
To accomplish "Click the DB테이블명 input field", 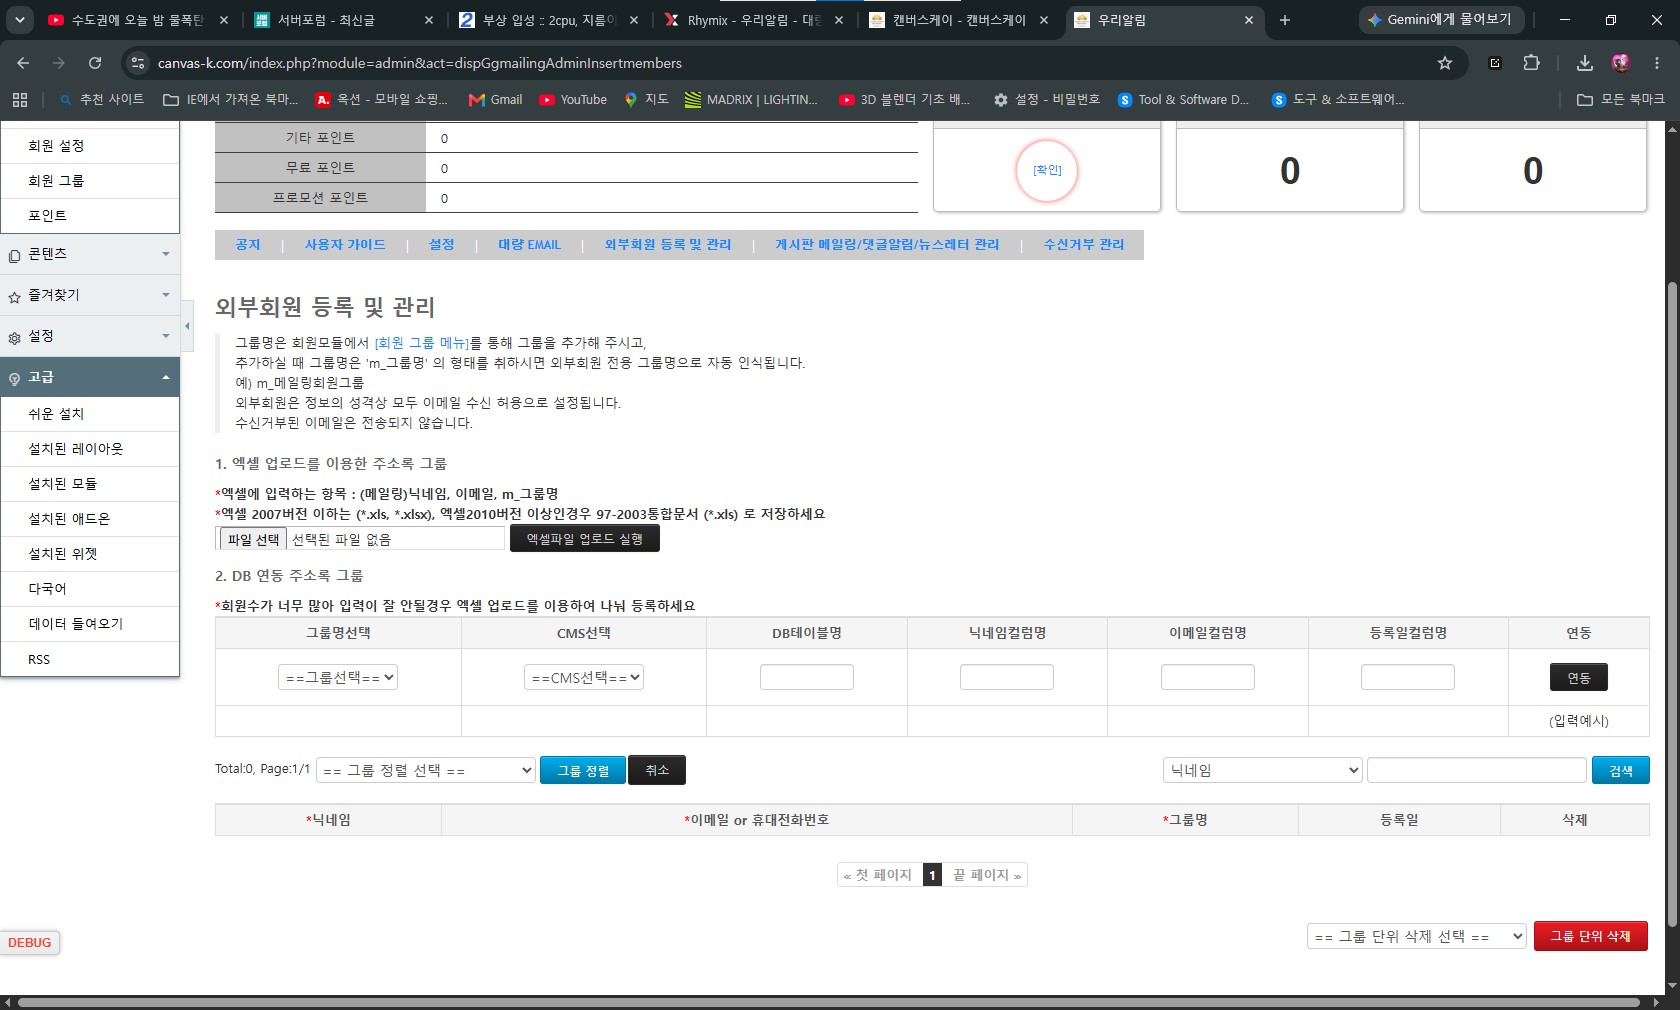I will pyautogui.click(x=807, y=677).
